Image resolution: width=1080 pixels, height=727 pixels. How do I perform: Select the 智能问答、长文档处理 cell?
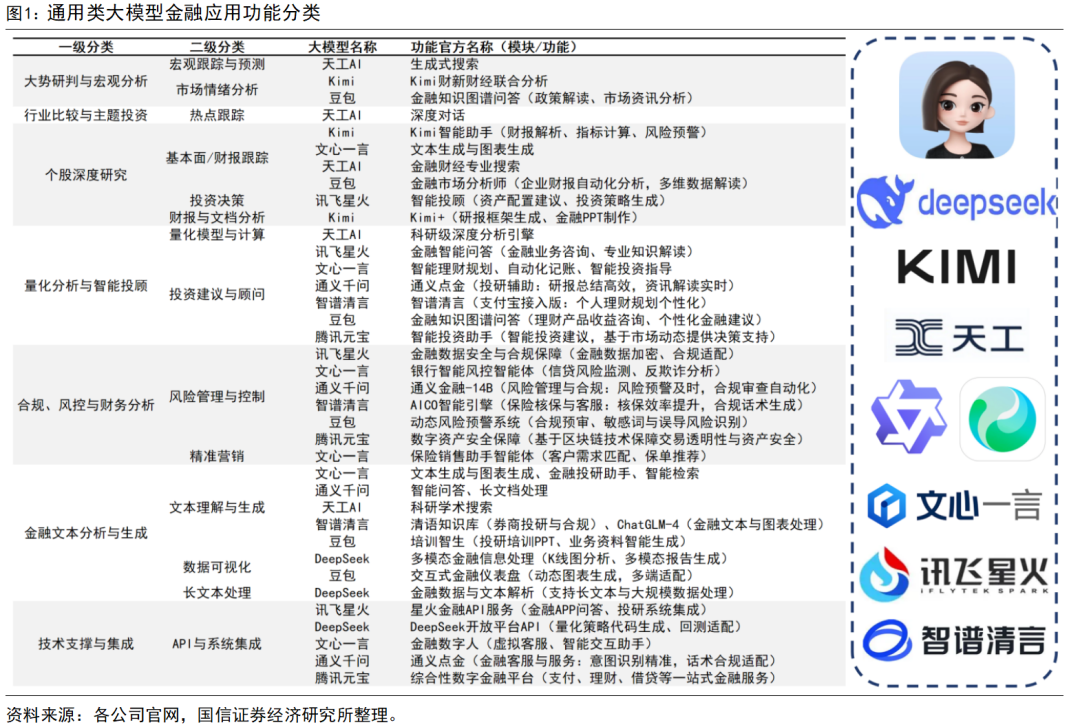pos(479,491)
